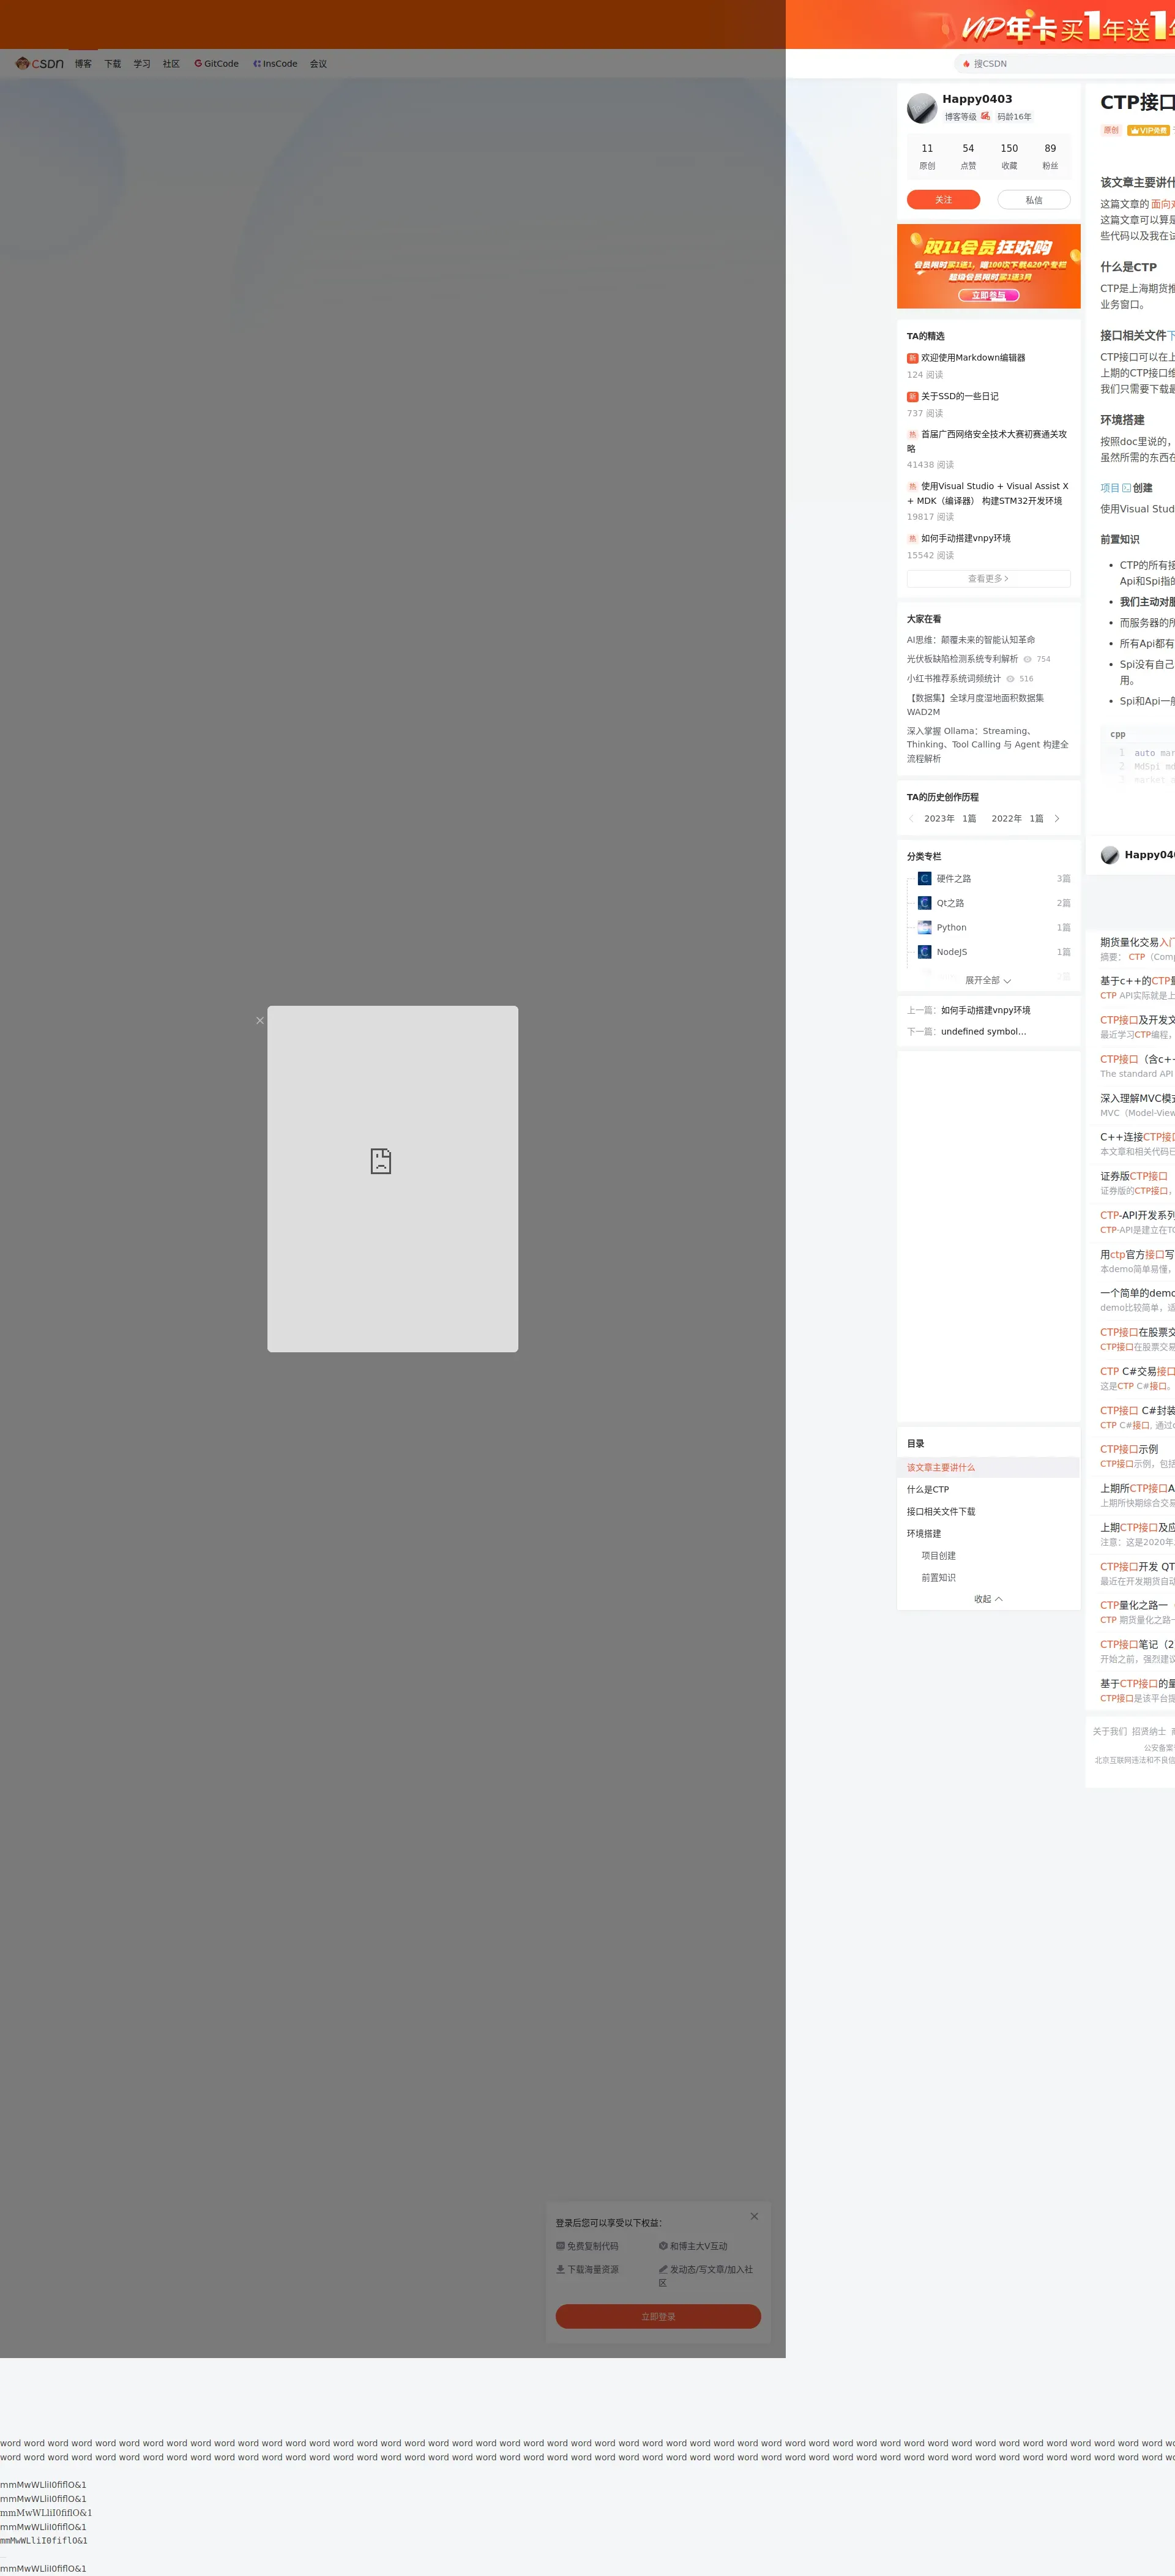The height and width of the screenshot is (2576, 1175).
Task: Open the 硬件之路 column icon
Action: pyautogui.click(x=925, y=878)
